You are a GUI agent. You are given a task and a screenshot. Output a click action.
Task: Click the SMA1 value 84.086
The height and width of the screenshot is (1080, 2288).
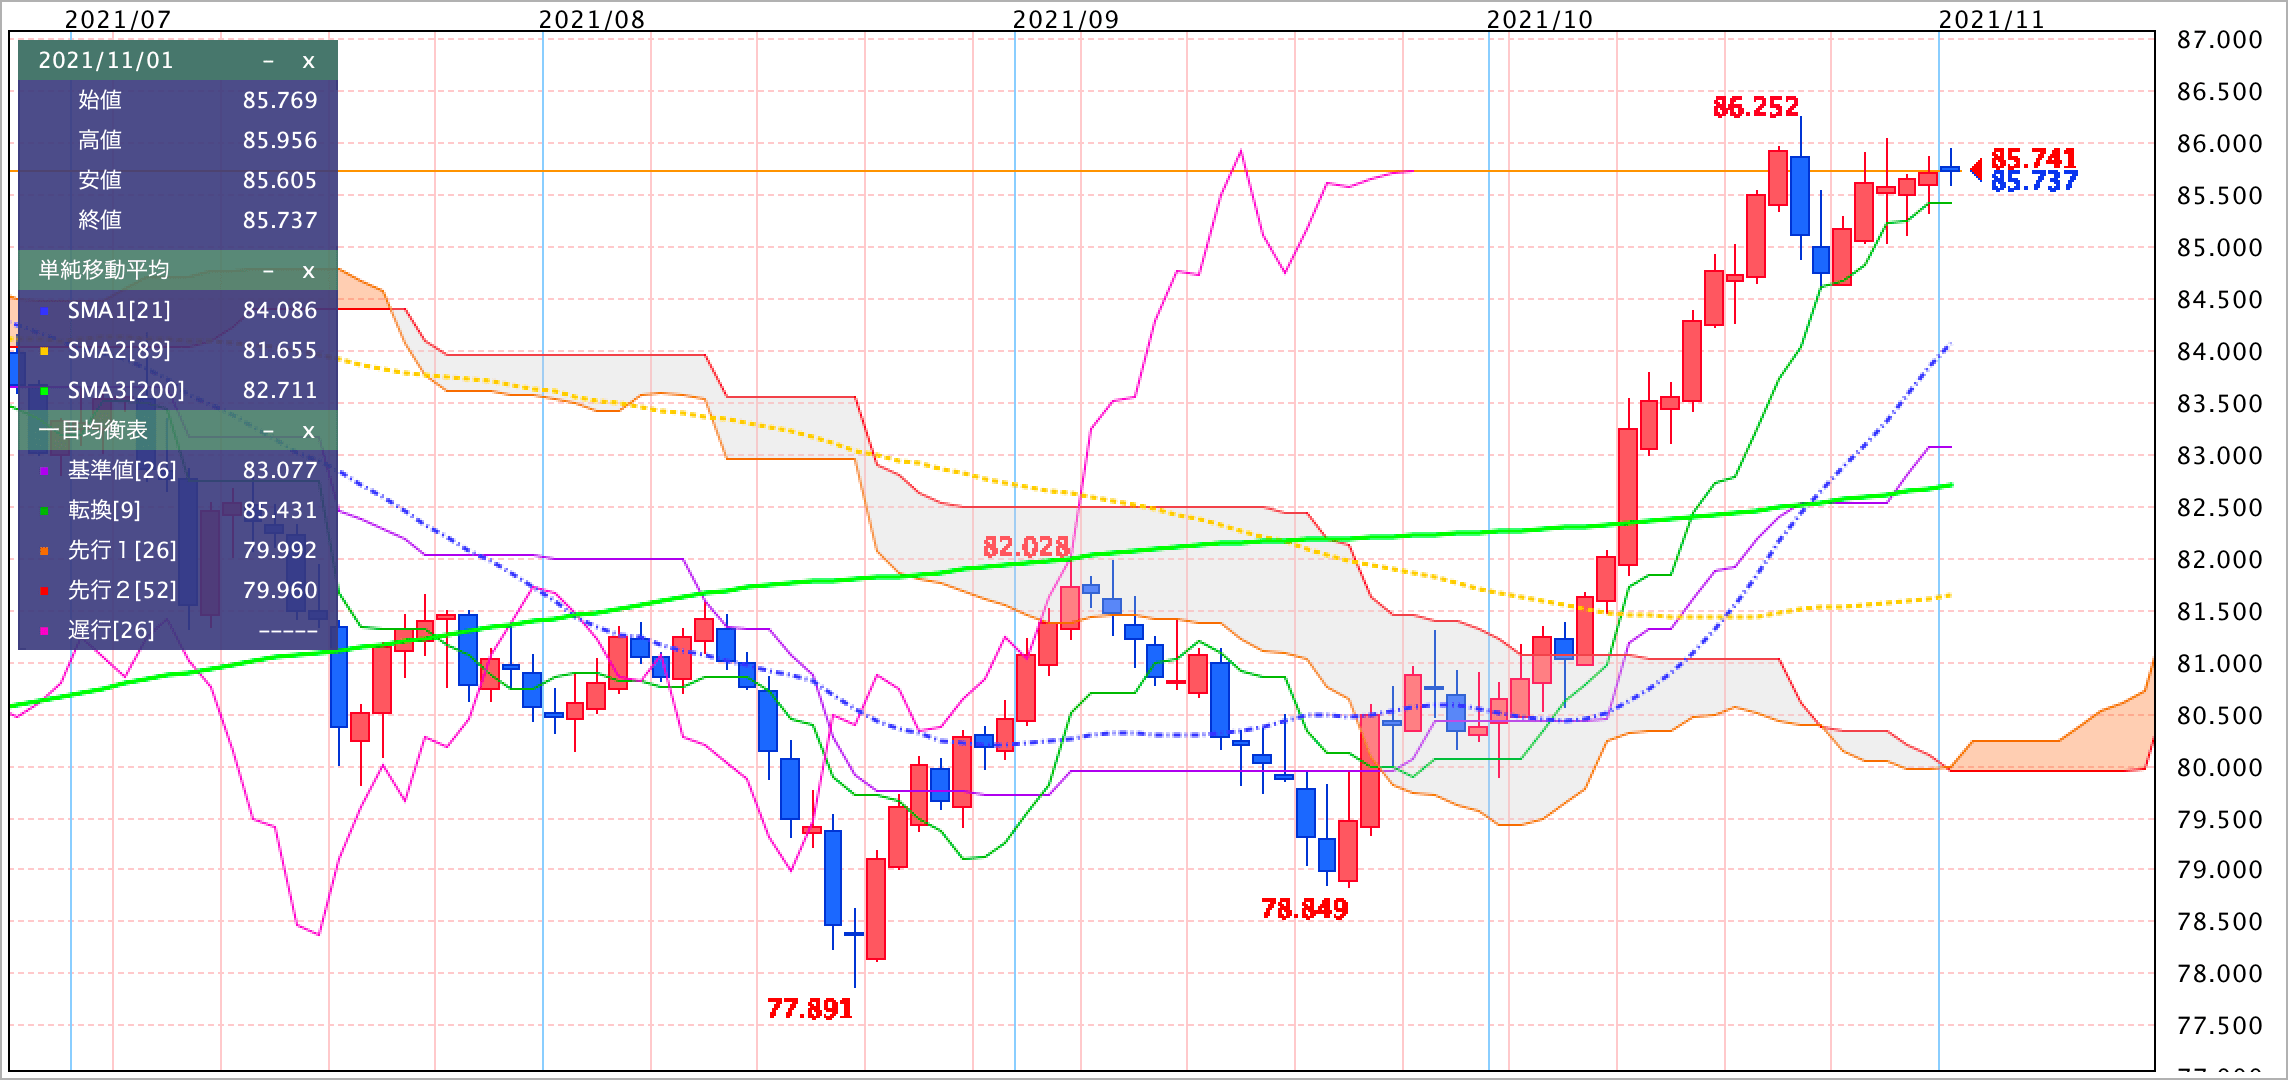click(280, 310)
